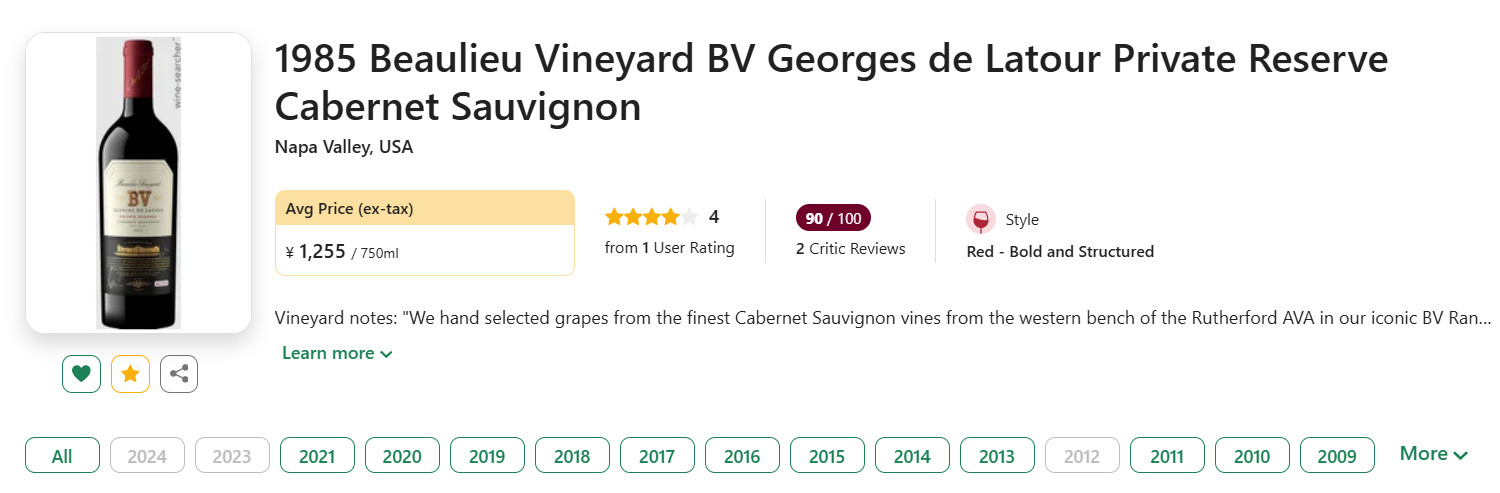Image resolution: width=1500 pixels, height=493 pixels.
Task: Click the share icon below bottle
Action: [179, 374]
